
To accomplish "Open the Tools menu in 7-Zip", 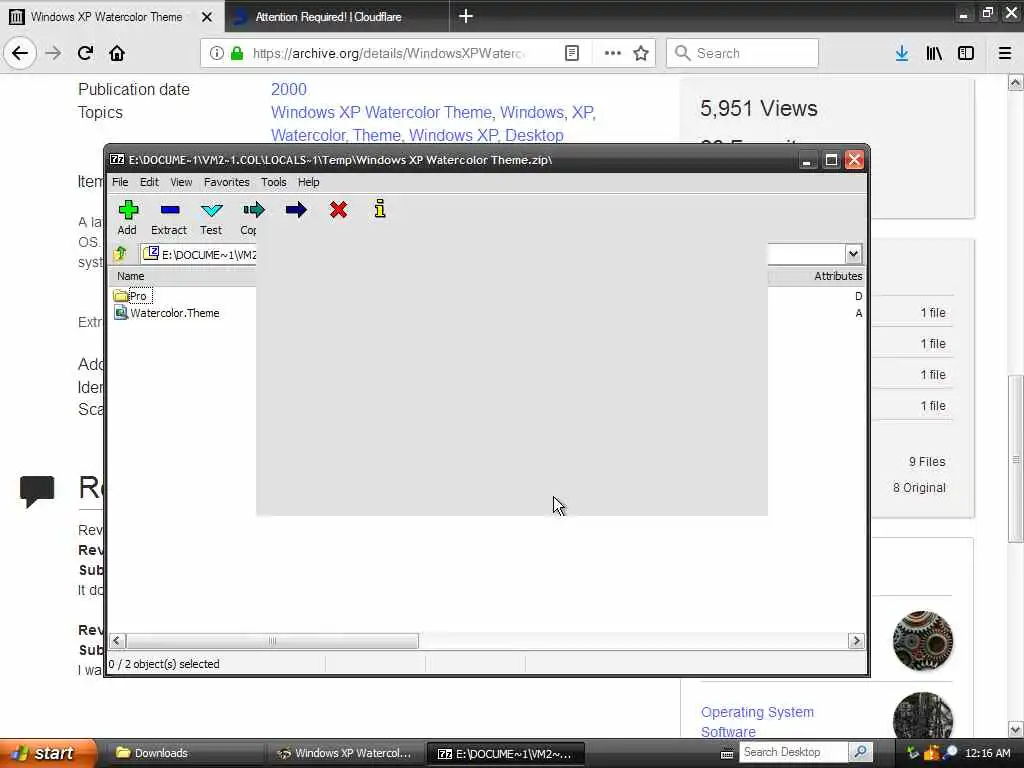I will [x=274, y=182].
